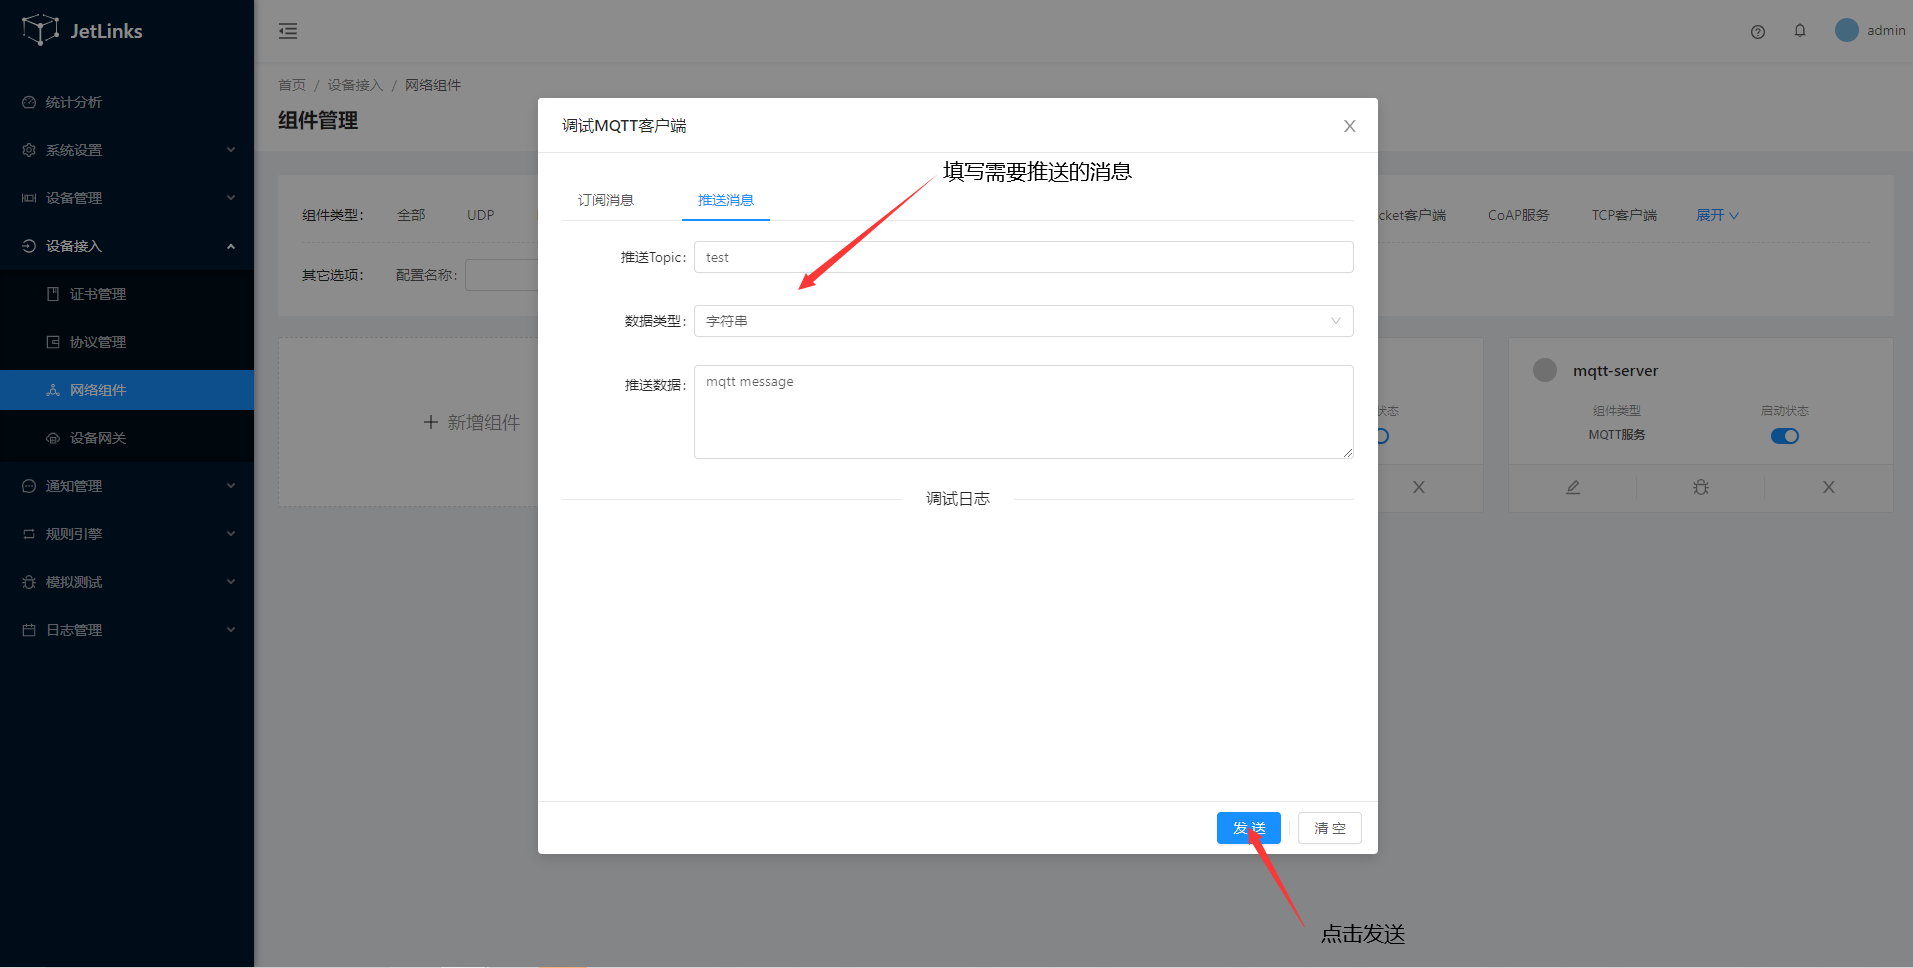1913x968 pixels.
Task: Click the debug bug icon on mqtt-server card
Action: click(x=1700, y=487)
